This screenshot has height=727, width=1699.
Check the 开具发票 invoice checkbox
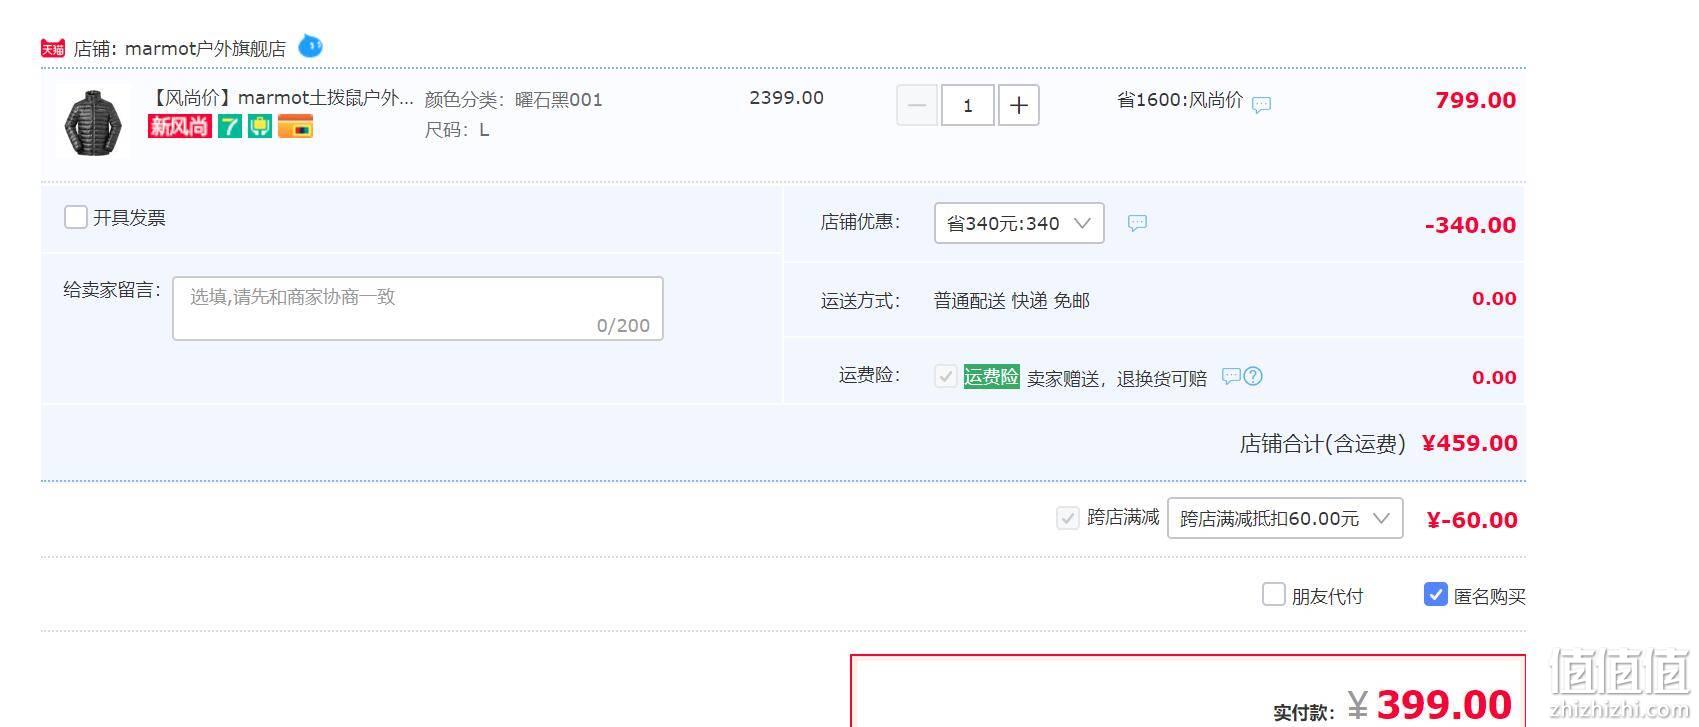coord(75,217)
